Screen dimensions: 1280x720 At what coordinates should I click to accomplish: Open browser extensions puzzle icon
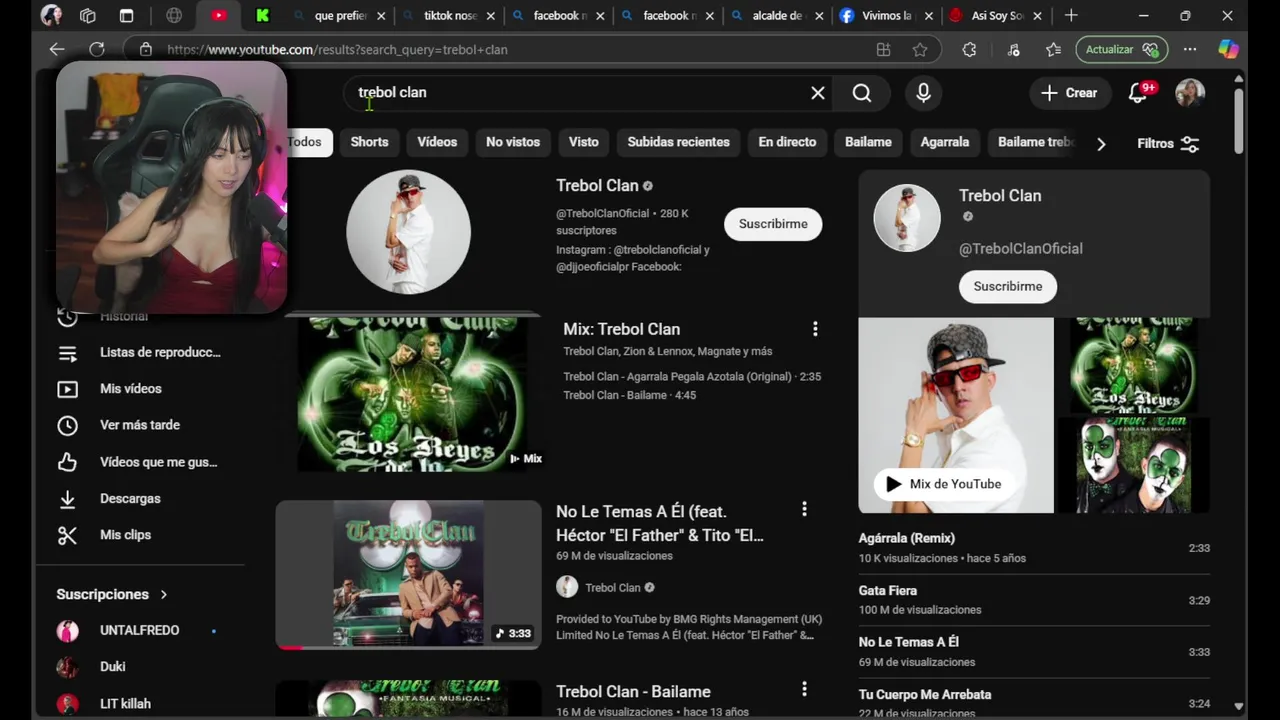(969, 49)
